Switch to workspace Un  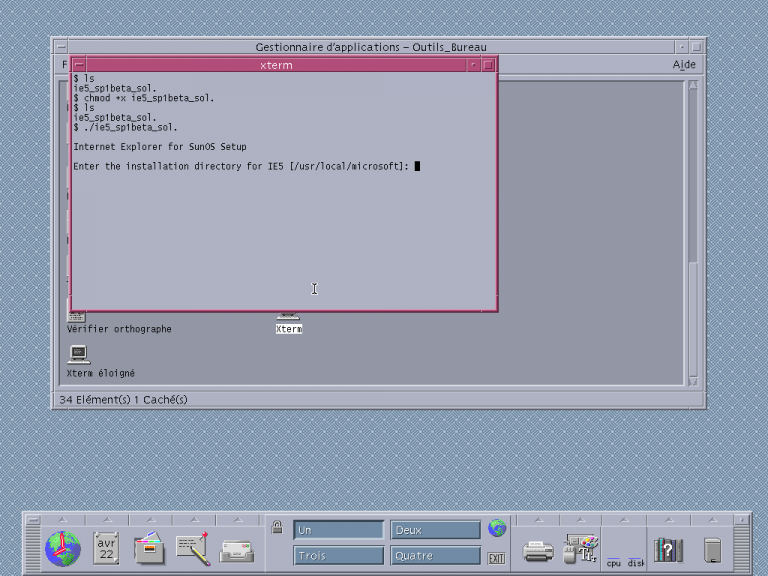338,530
